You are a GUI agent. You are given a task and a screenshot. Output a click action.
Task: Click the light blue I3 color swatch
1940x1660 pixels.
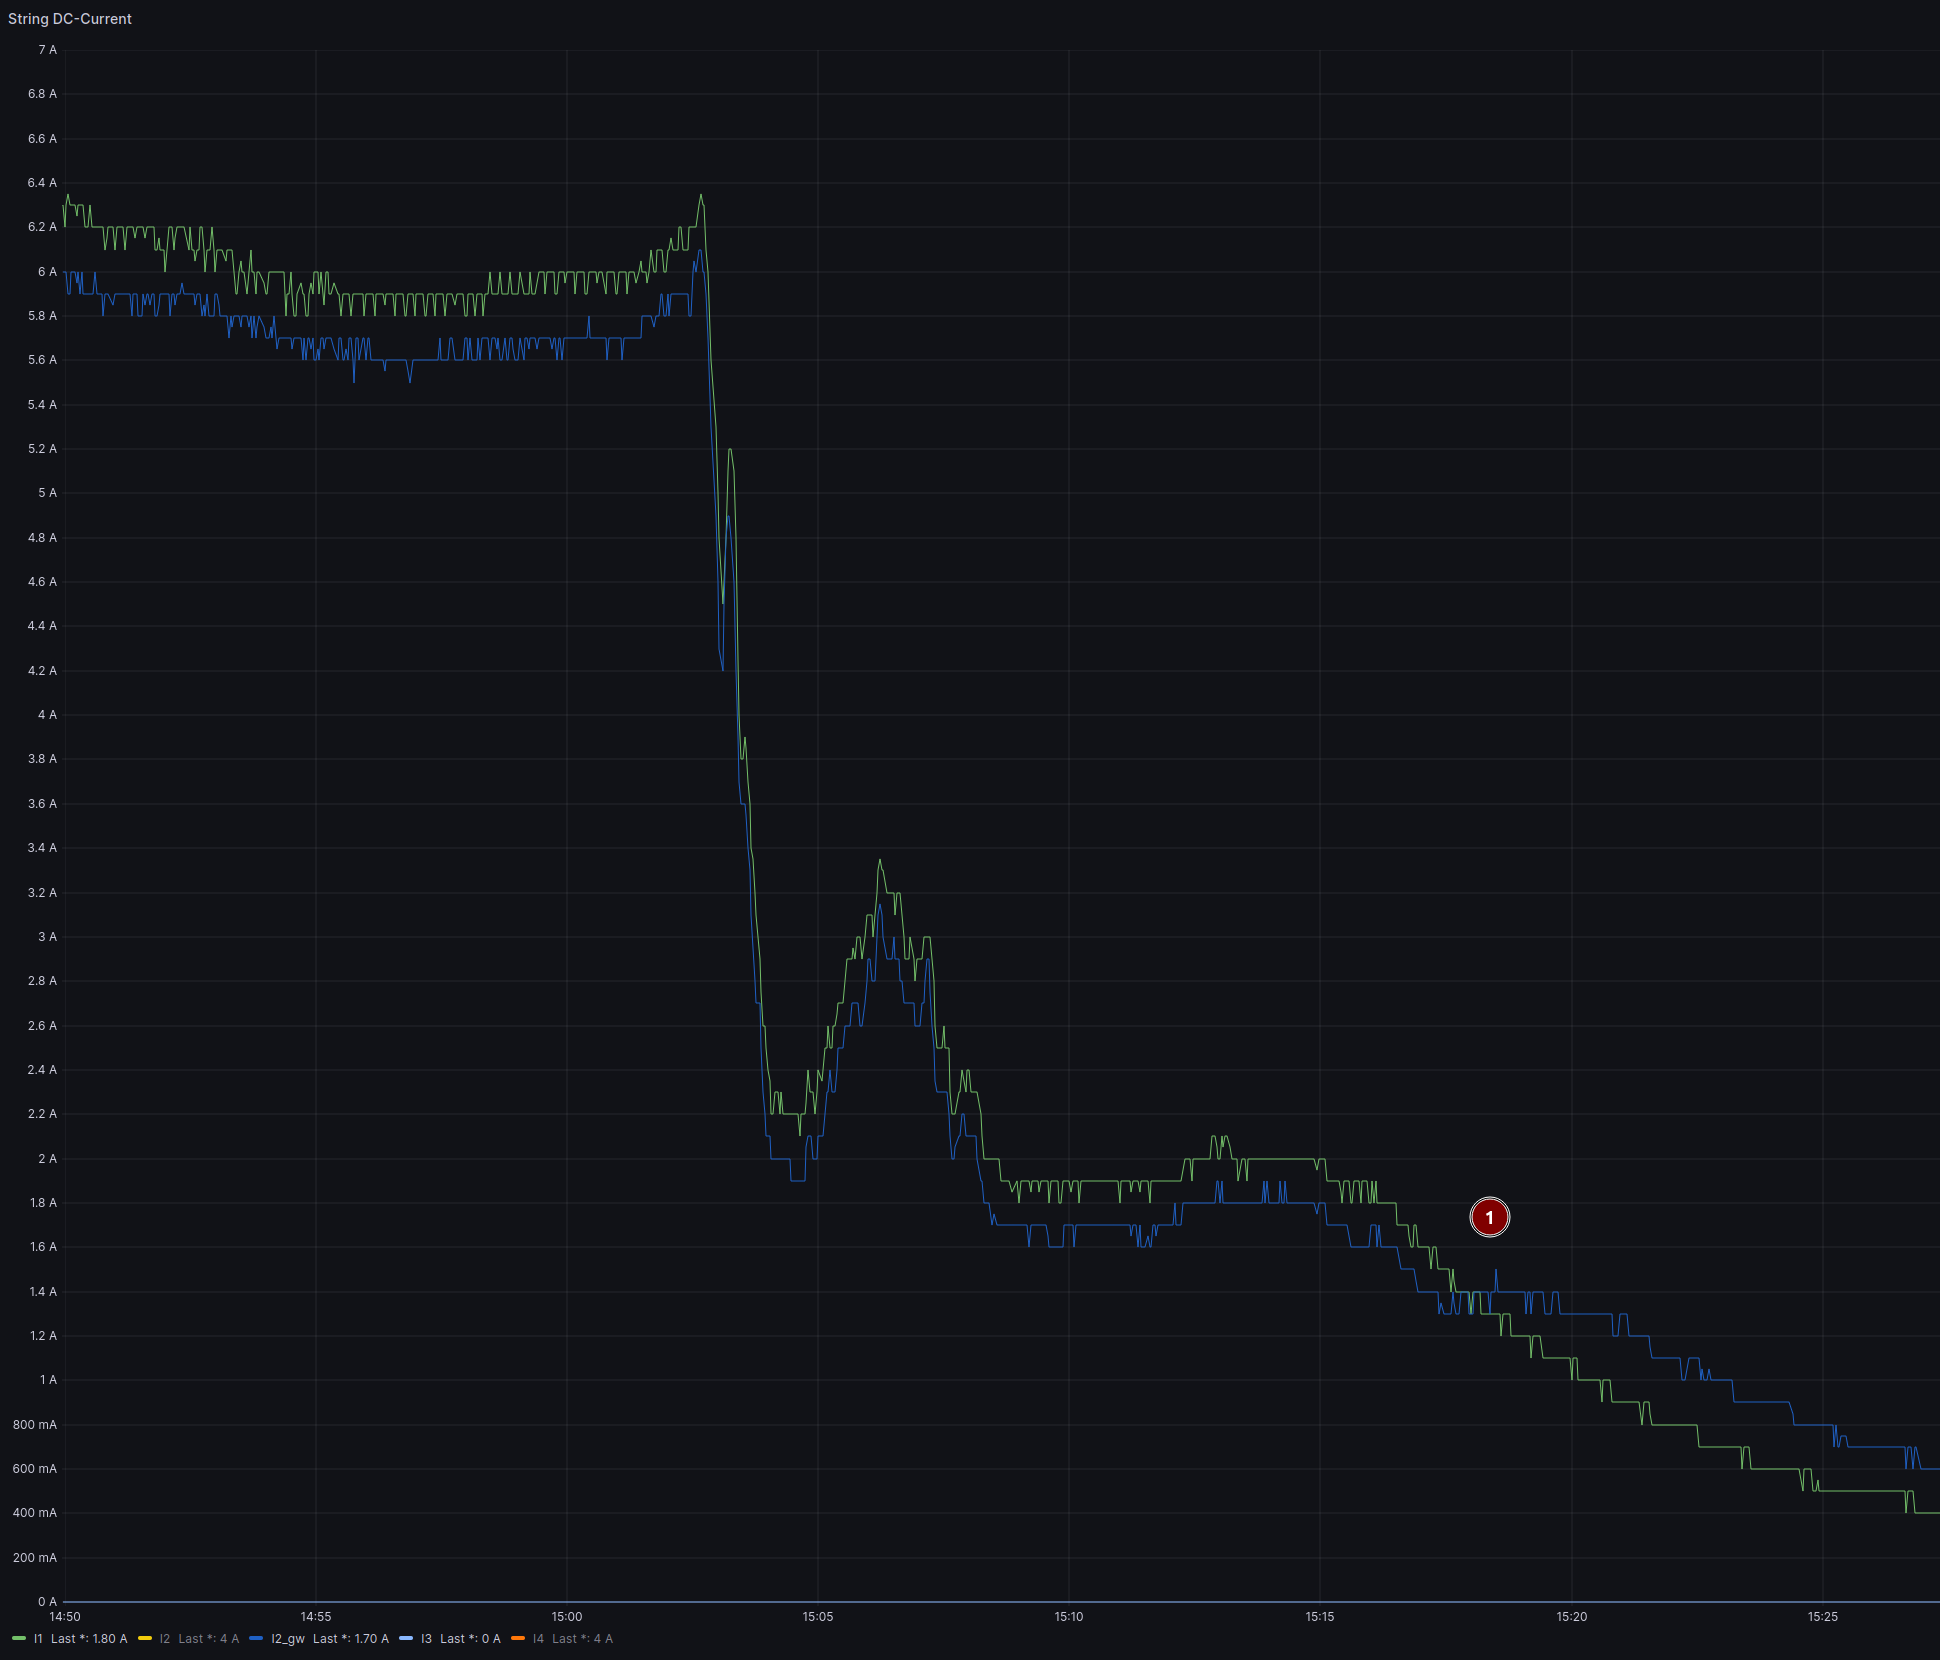click(x=406, y=1638)
